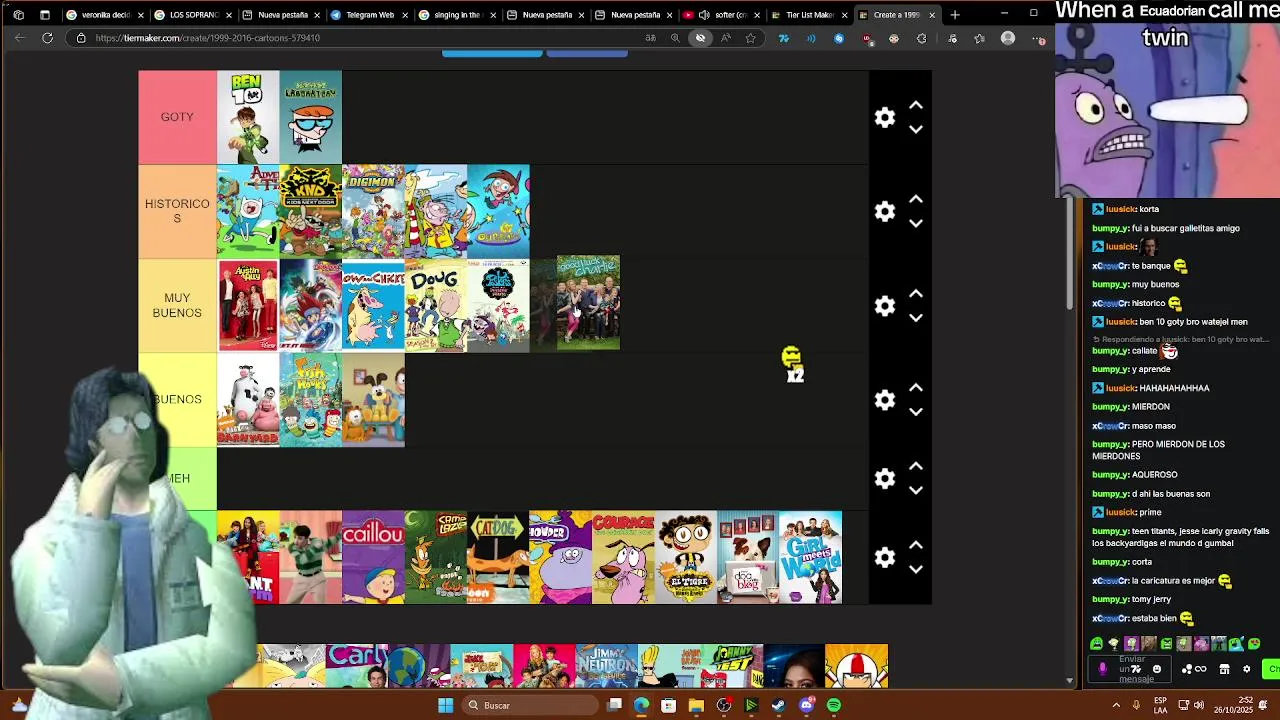
Task: Select the Ben 10 thumbnail in GOTY
Action: (x=248, y=117)
